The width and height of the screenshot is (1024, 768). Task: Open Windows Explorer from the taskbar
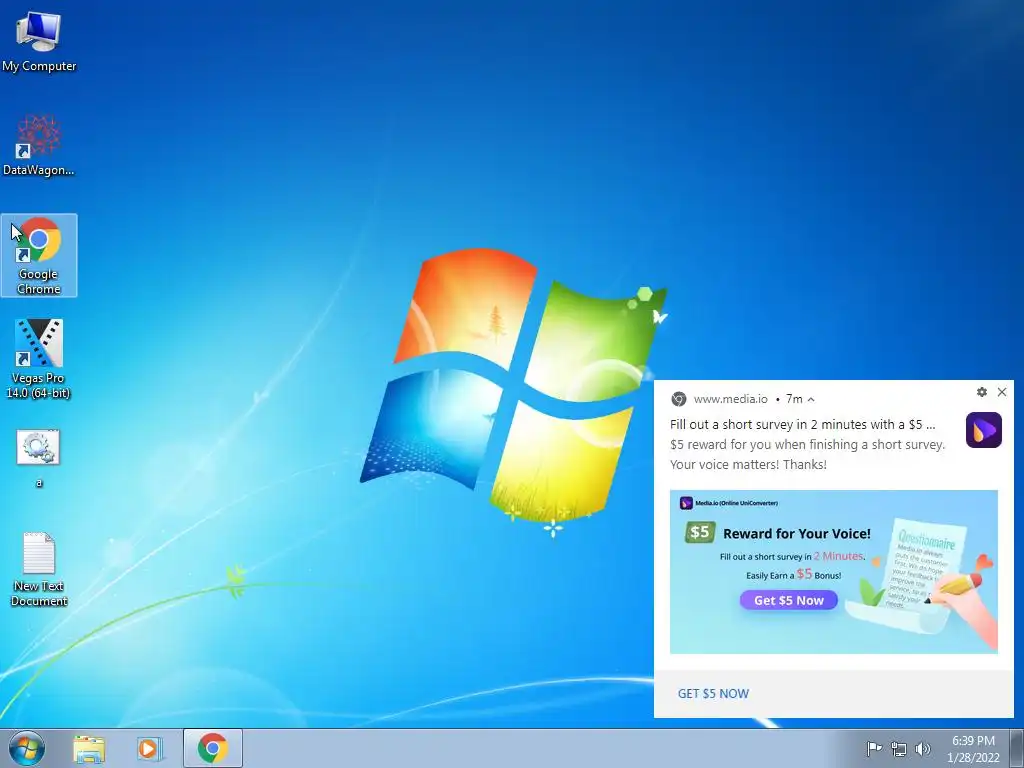click(89, 748)
